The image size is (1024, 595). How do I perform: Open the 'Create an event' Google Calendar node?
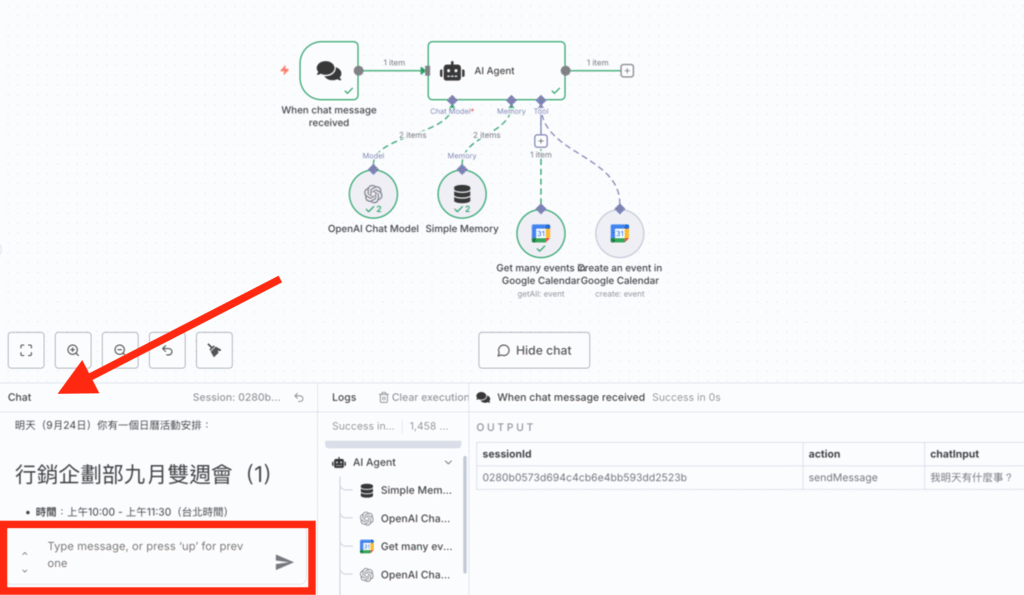click(x=620, y=234)
